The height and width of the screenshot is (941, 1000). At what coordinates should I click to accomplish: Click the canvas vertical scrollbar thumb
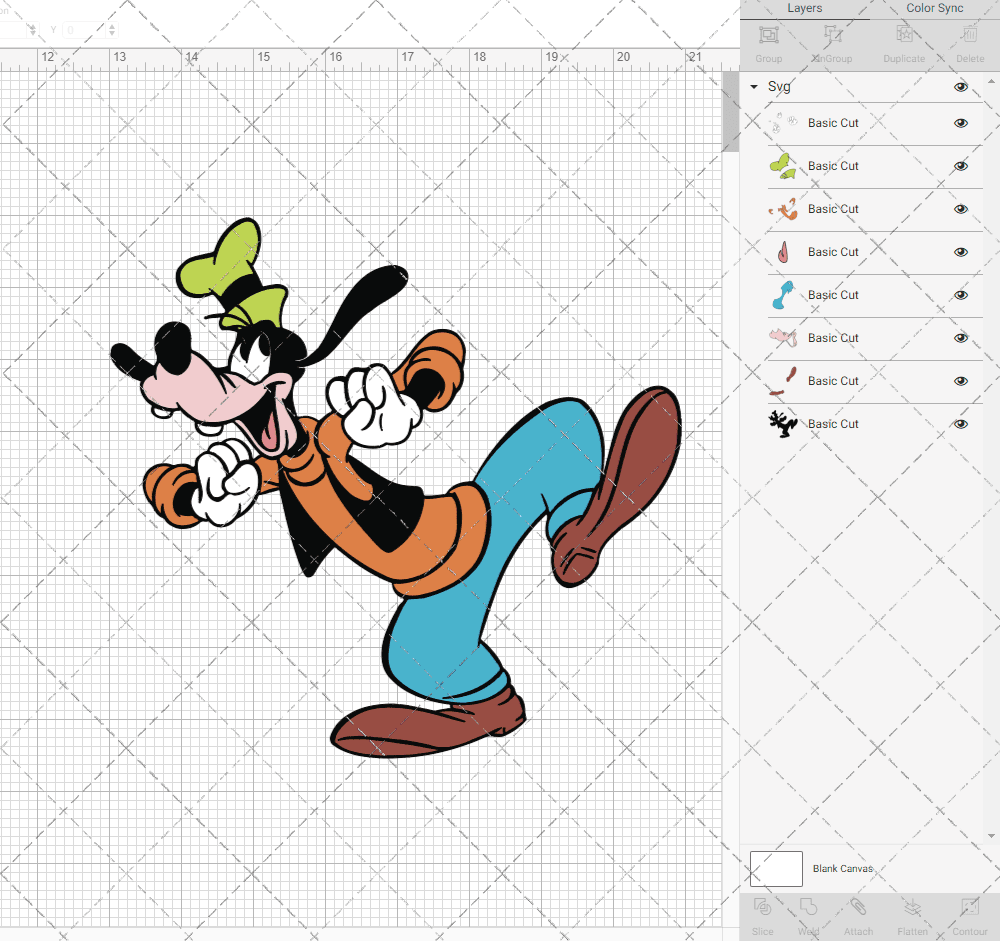coord(730,112)
